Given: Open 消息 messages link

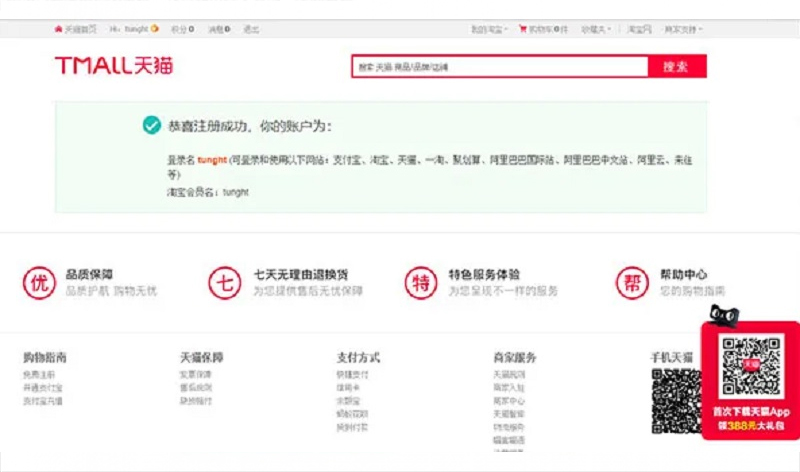Looking at the screenshot, I should click(219, 29).
